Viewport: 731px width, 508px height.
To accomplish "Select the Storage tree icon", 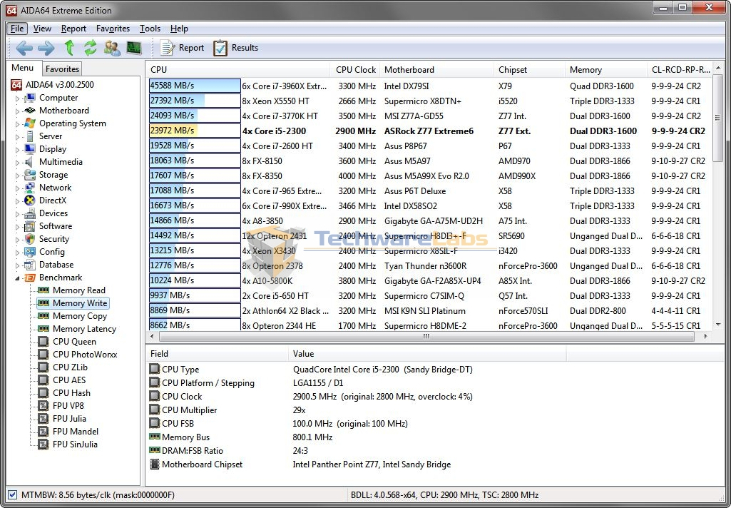I will tap(30, 175).
